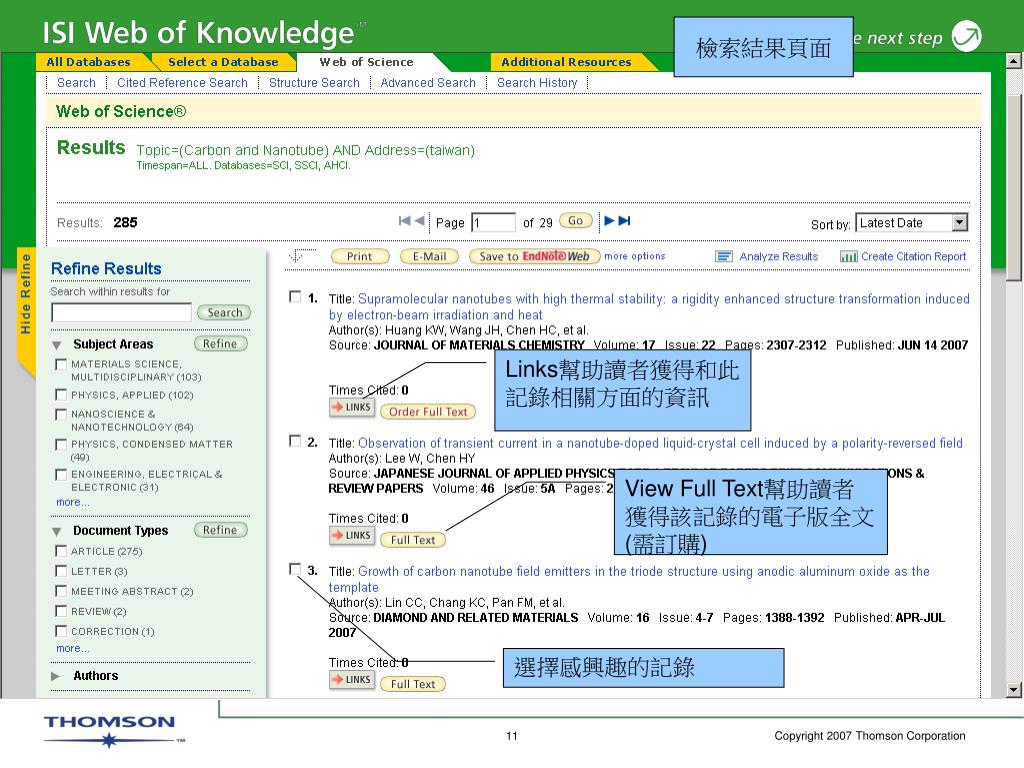Screen dimensions: 1024x768
Task: Click the scrollbar up arrow
Action: point(1014,61)
